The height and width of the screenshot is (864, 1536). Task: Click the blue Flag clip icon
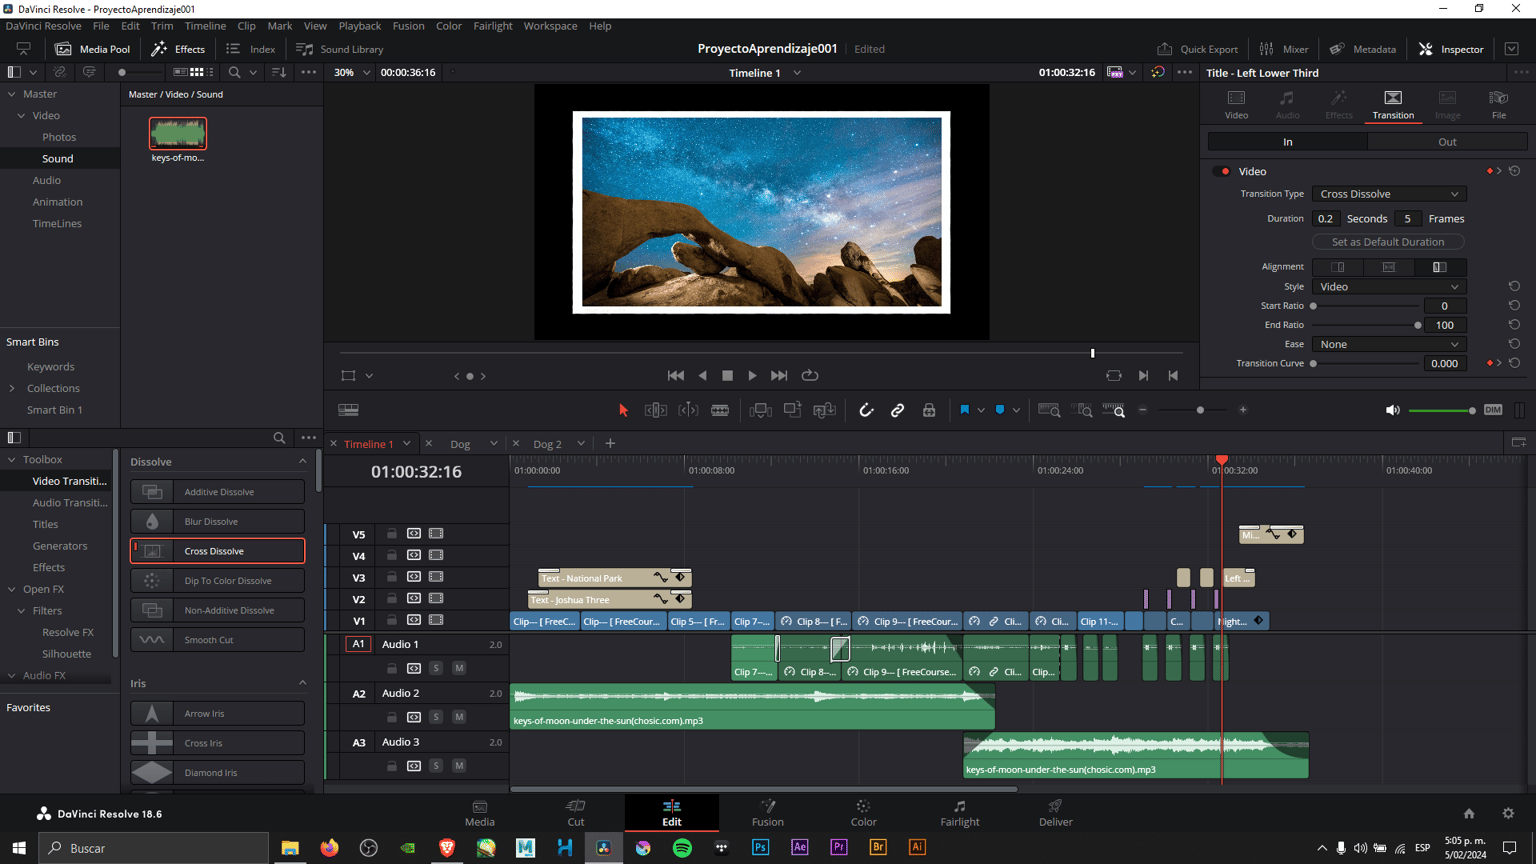(965, 410)
